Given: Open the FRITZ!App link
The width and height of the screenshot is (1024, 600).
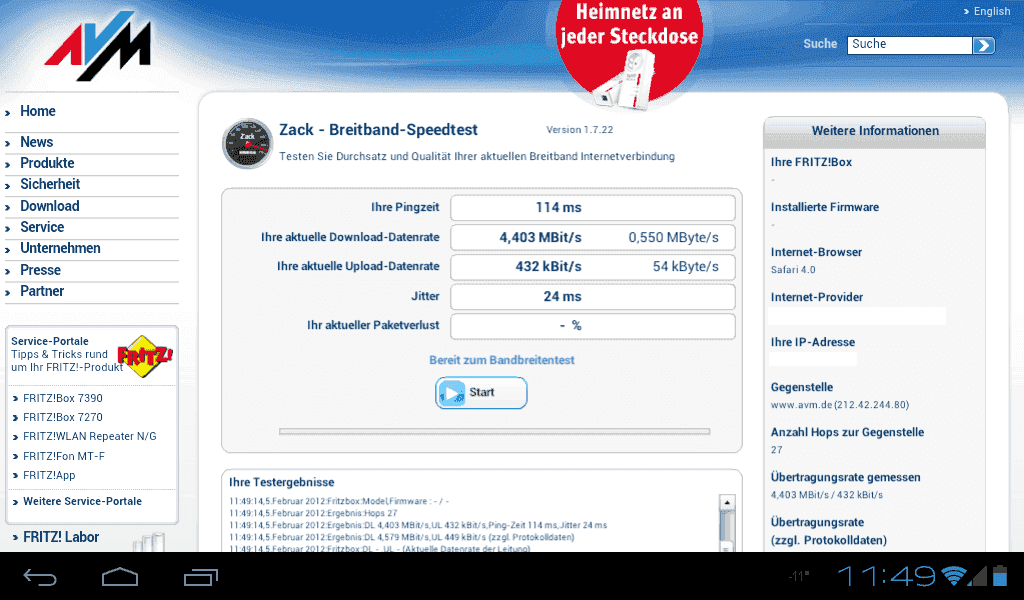Looking at the screenshot, I should coord(49,475).
